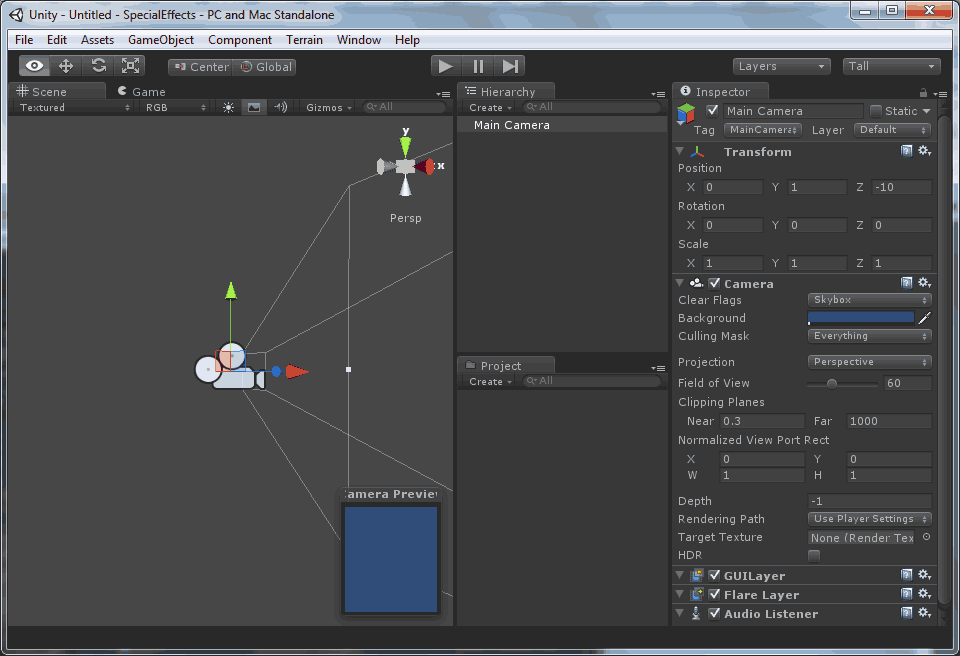The height and width of the screenshot is (656, 960).
Task: Disable the GUILayer component checkbox
Action: click(x=714, y=576)
